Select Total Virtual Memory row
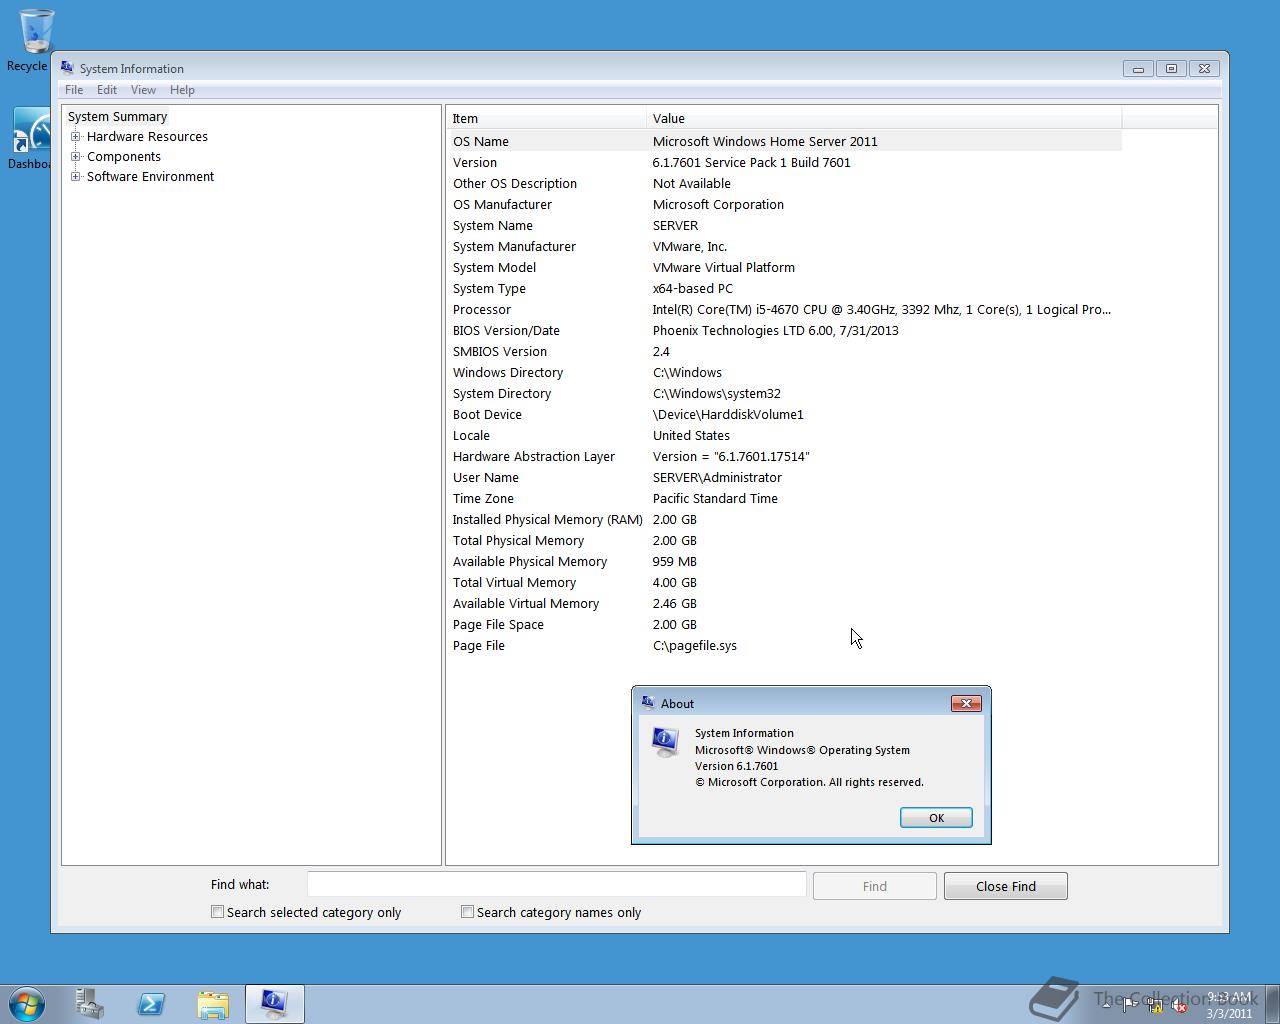 click(x=784, y=582)
